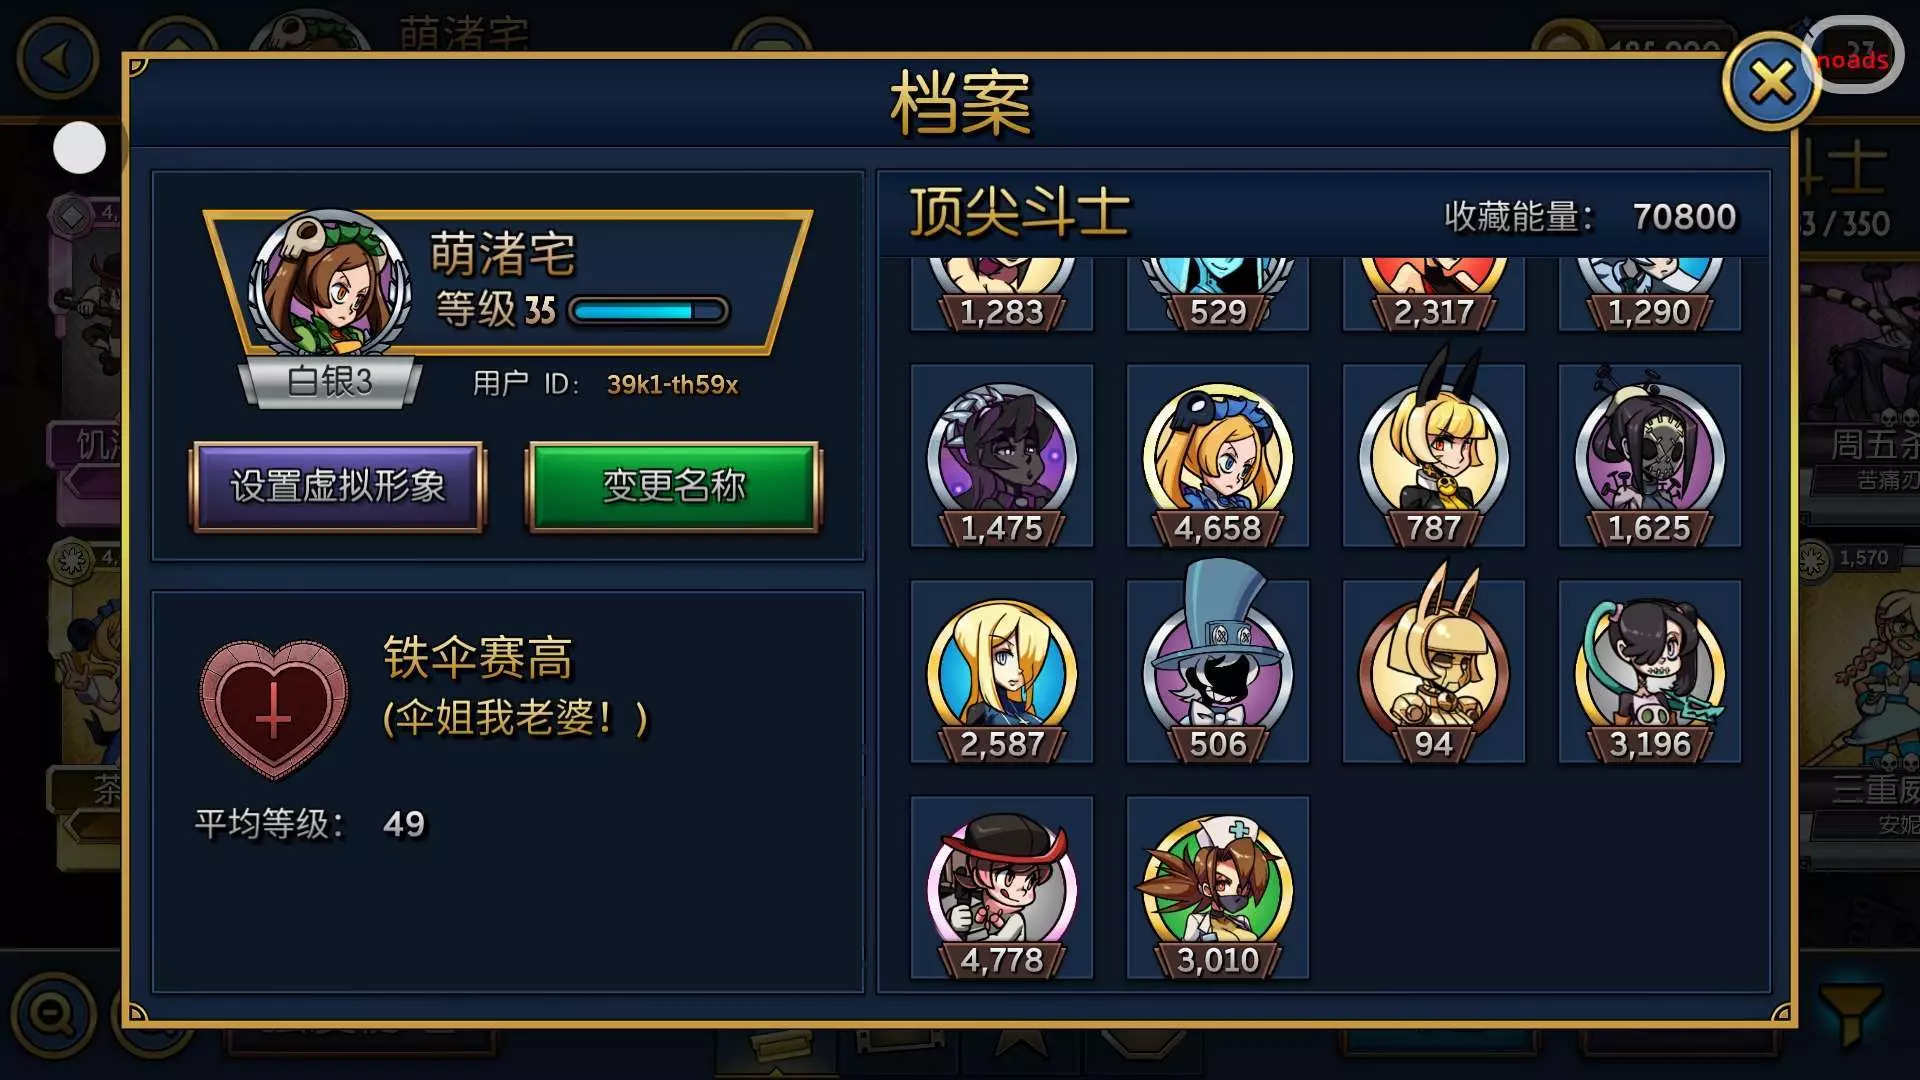Open the fighter portrait rated 3,196
Image resolution: width=1920 pixels, height=1080 pixels.
[x=1649, y=672]
